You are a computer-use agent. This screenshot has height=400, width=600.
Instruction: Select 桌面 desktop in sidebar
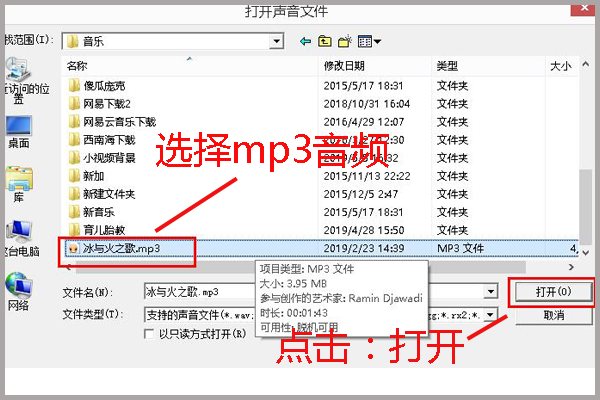[19, 132]
